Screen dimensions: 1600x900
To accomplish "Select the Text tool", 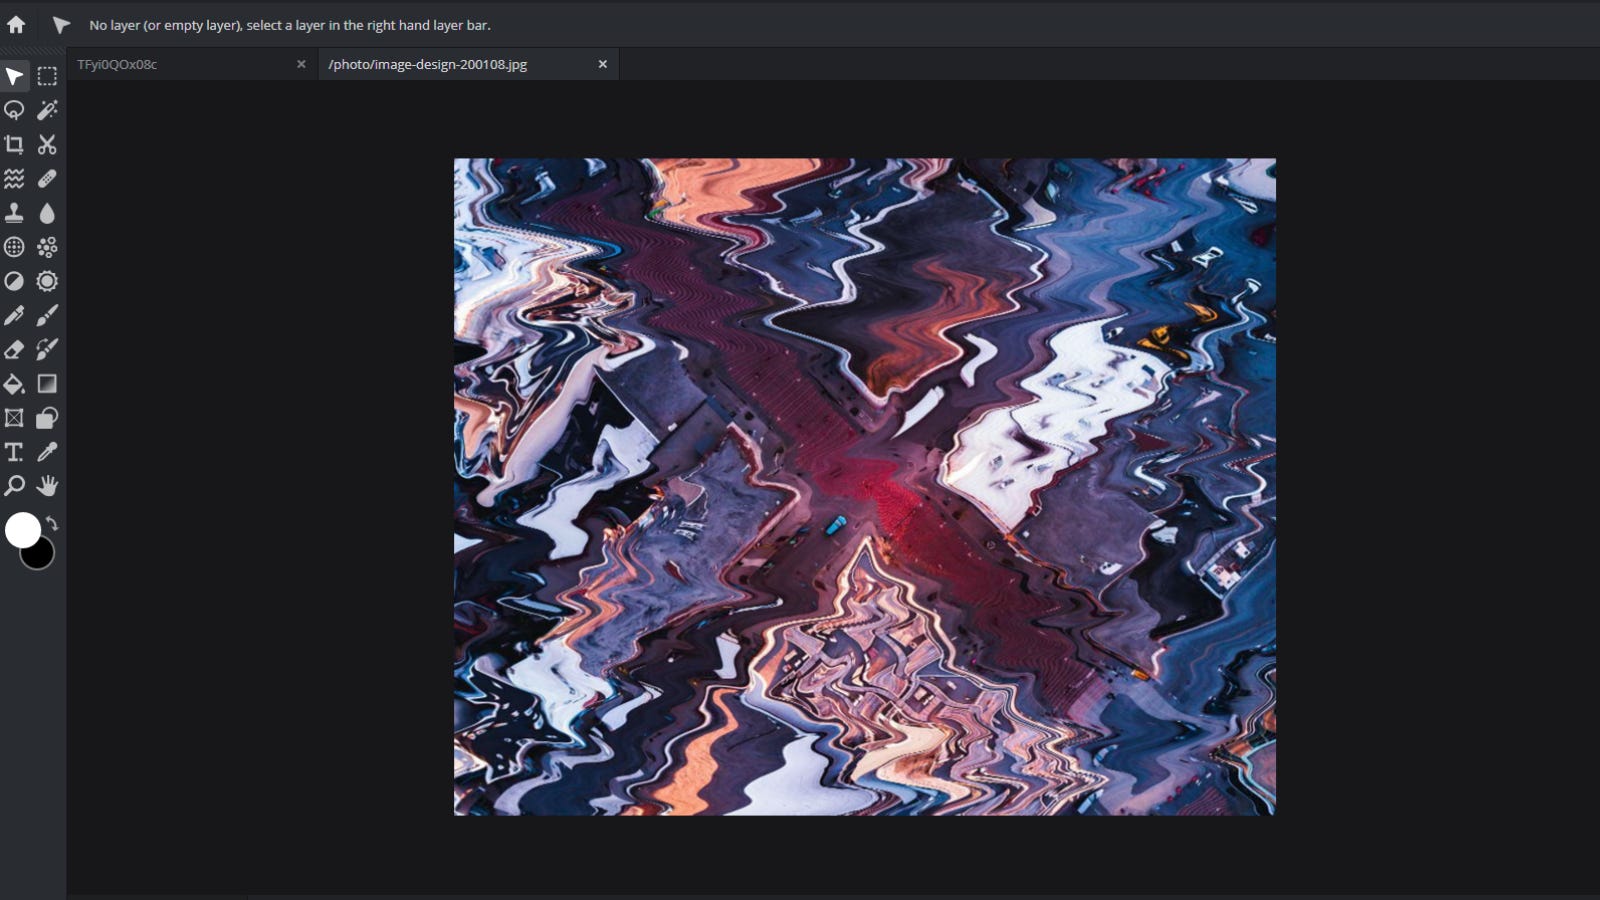I will point(14,452).
